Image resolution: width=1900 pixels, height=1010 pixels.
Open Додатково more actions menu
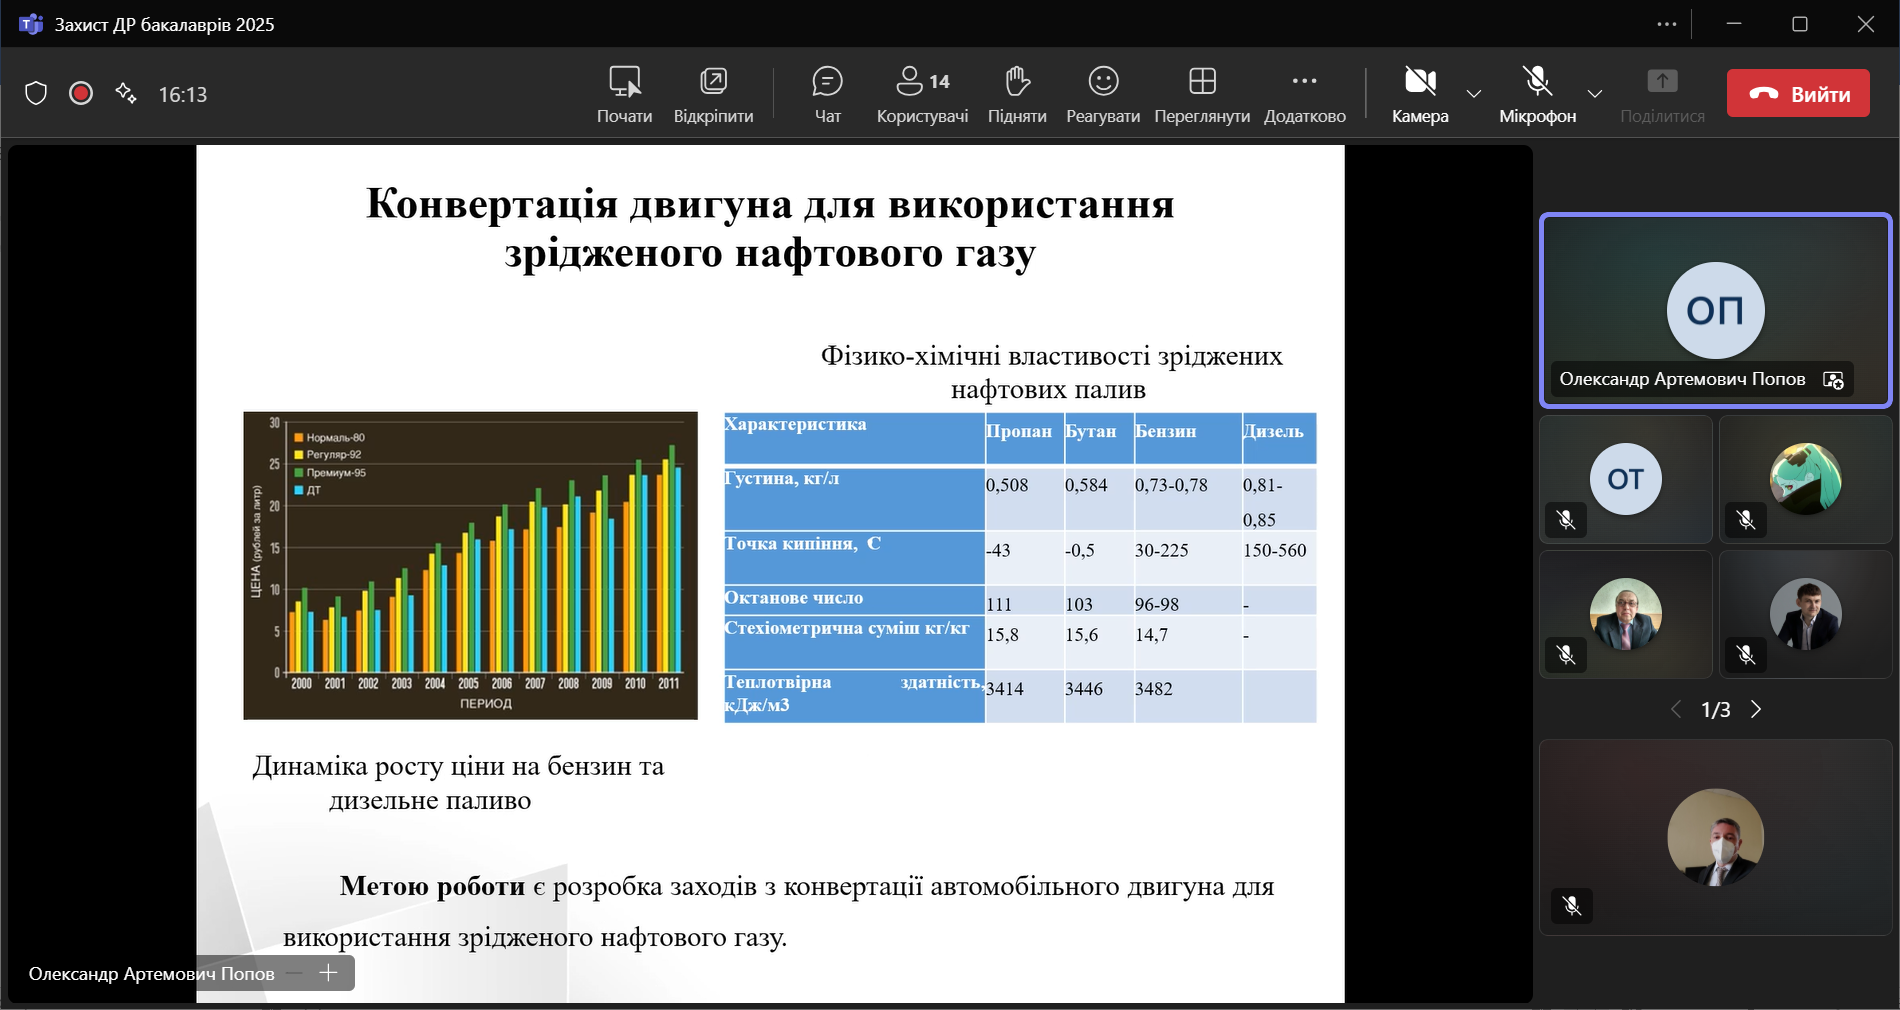pos(1304,94)
